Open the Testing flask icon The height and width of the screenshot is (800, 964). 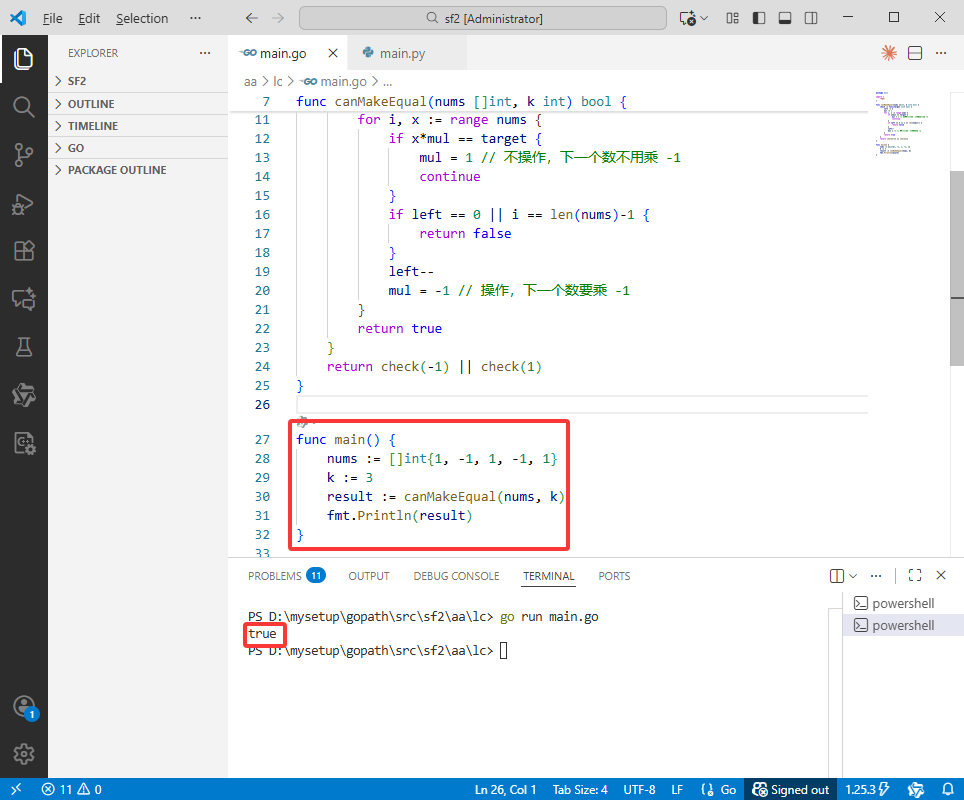tap(23, 347)
